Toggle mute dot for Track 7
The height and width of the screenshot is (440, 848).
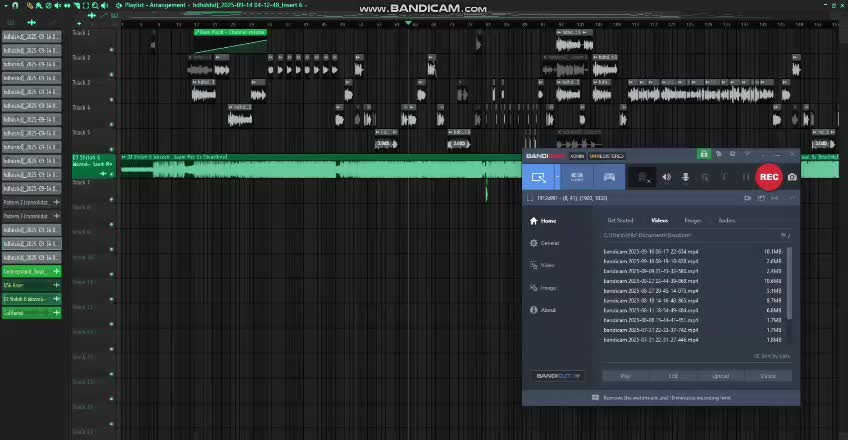pos(111,199)
